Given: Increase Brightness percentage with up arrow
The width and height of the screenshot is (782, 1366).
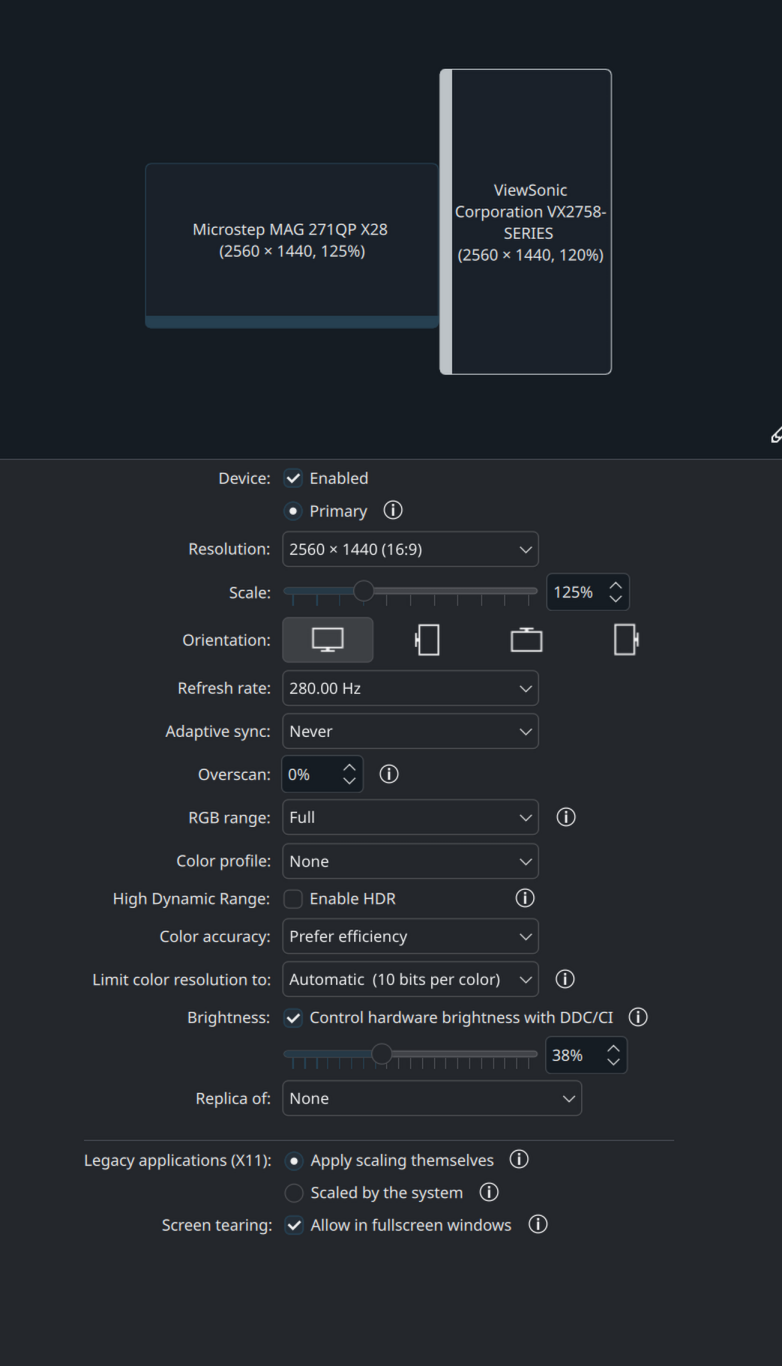Looking at the screenshot, I should (x=613, y=1047).
